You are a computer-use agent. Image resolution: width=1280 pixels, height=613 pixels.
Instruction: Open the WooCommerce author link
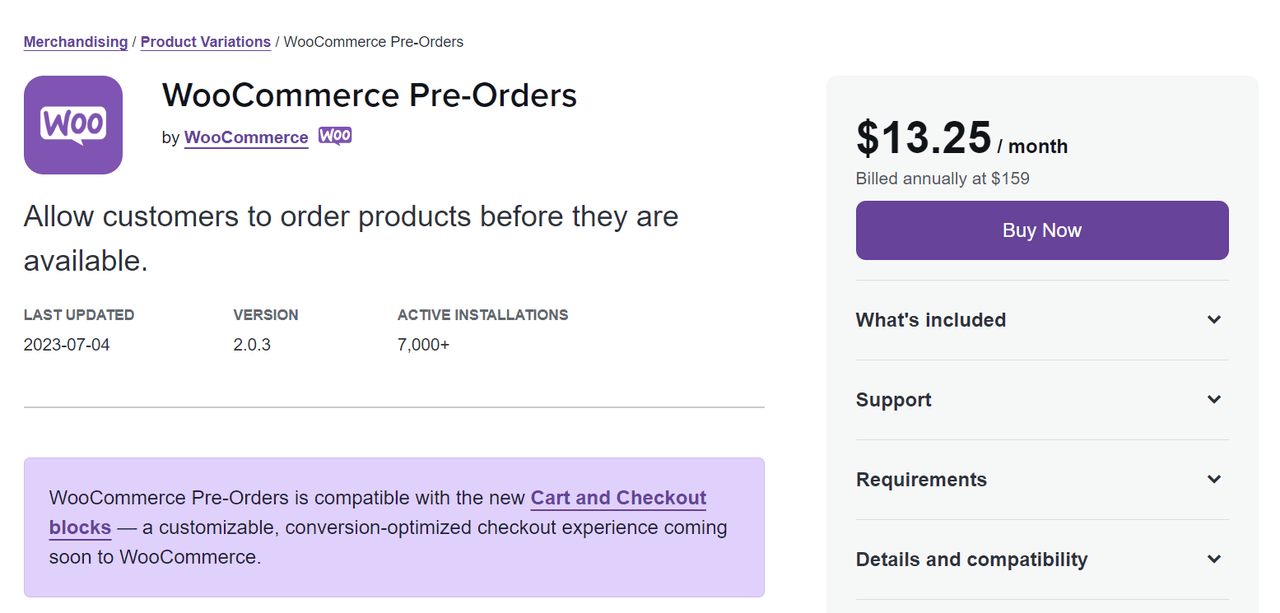(246, 138)
